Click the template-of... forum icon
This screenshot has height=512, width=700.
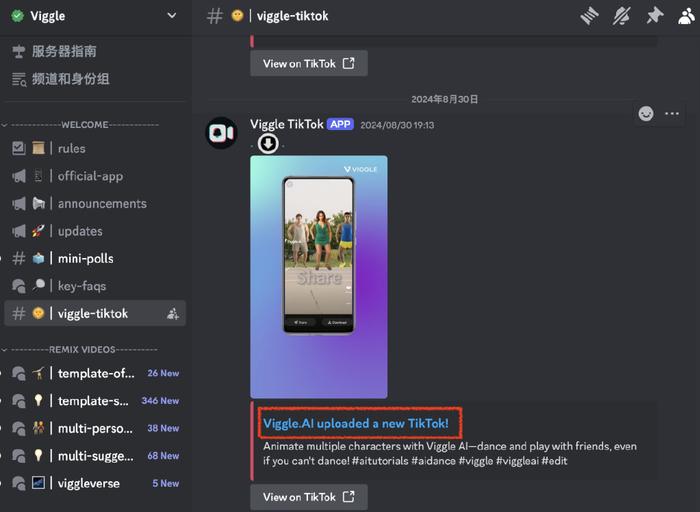pyautogui.click(x=19, y=373)
